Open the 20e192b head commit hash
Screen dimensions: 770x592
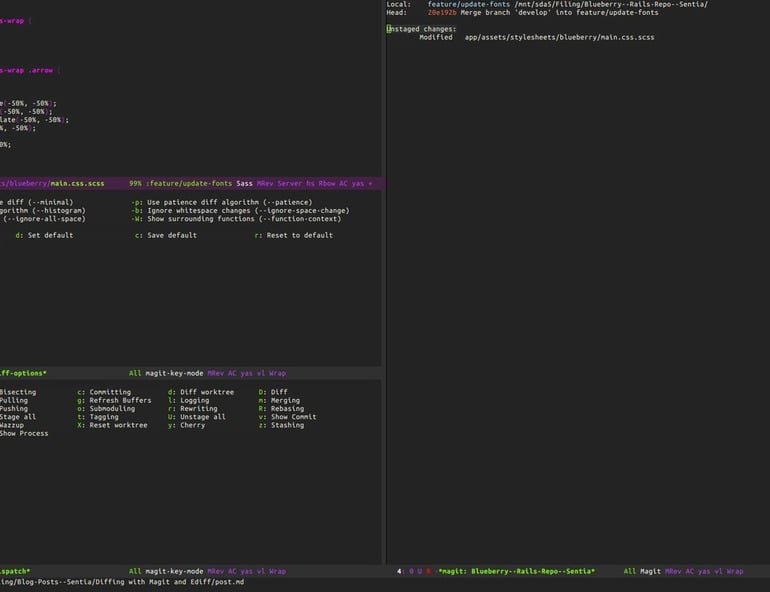pyautogui.click(x=441, y=13)
